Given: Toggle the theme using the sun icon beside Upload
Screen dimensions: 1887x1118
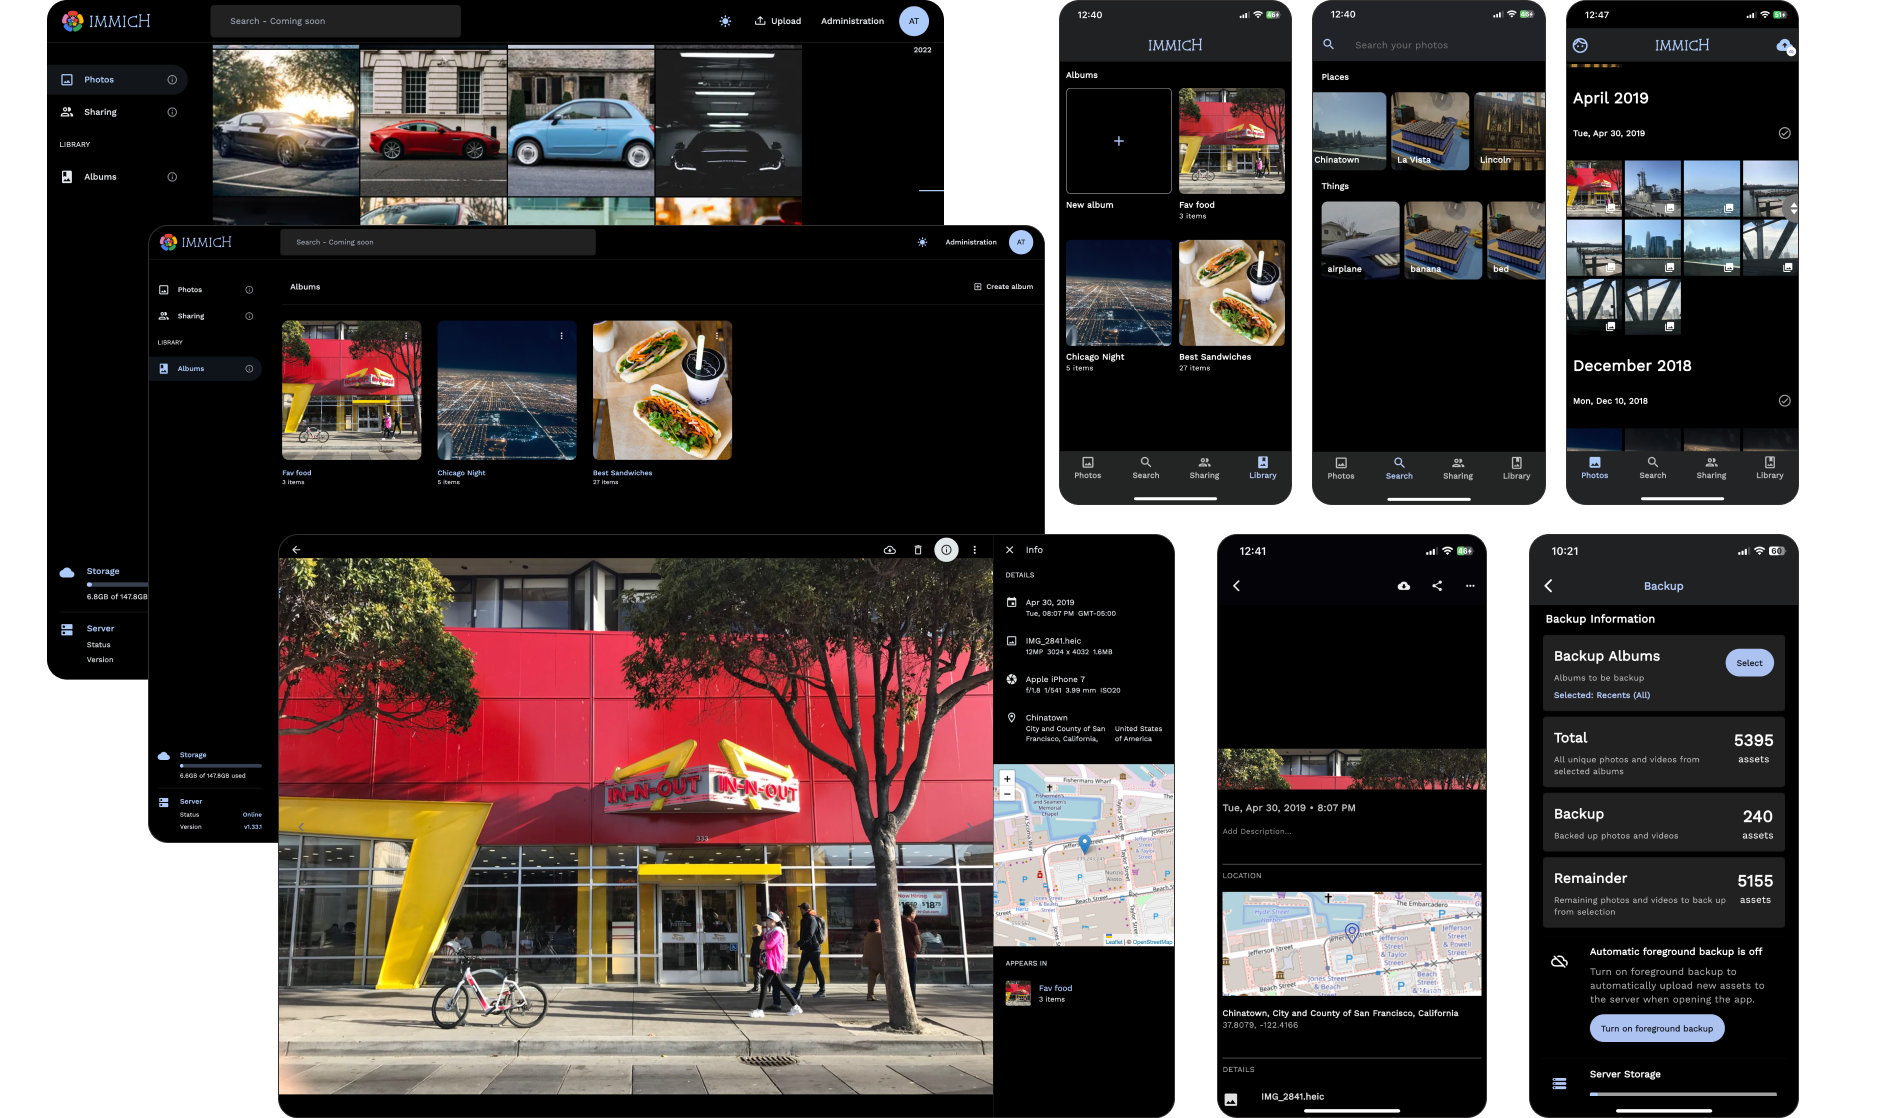Looking at the screenshot, I should [x=725, y=21].
